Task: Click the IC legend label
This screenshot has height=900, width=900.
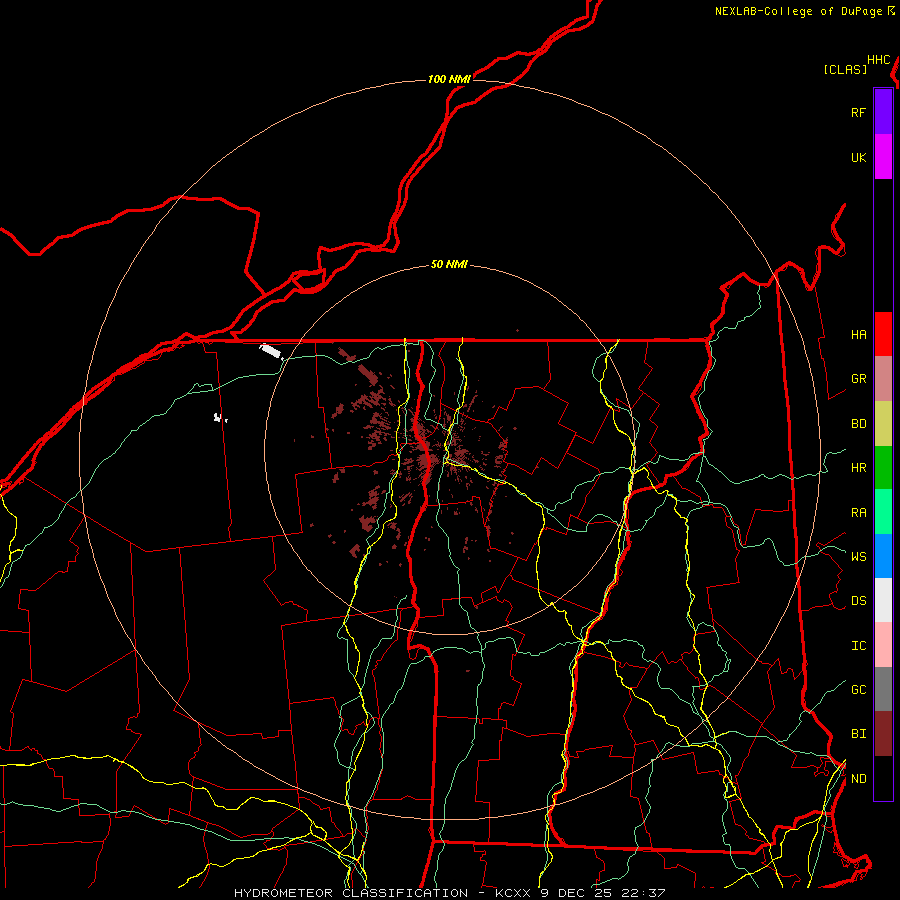Action: (x=858, y=646)
